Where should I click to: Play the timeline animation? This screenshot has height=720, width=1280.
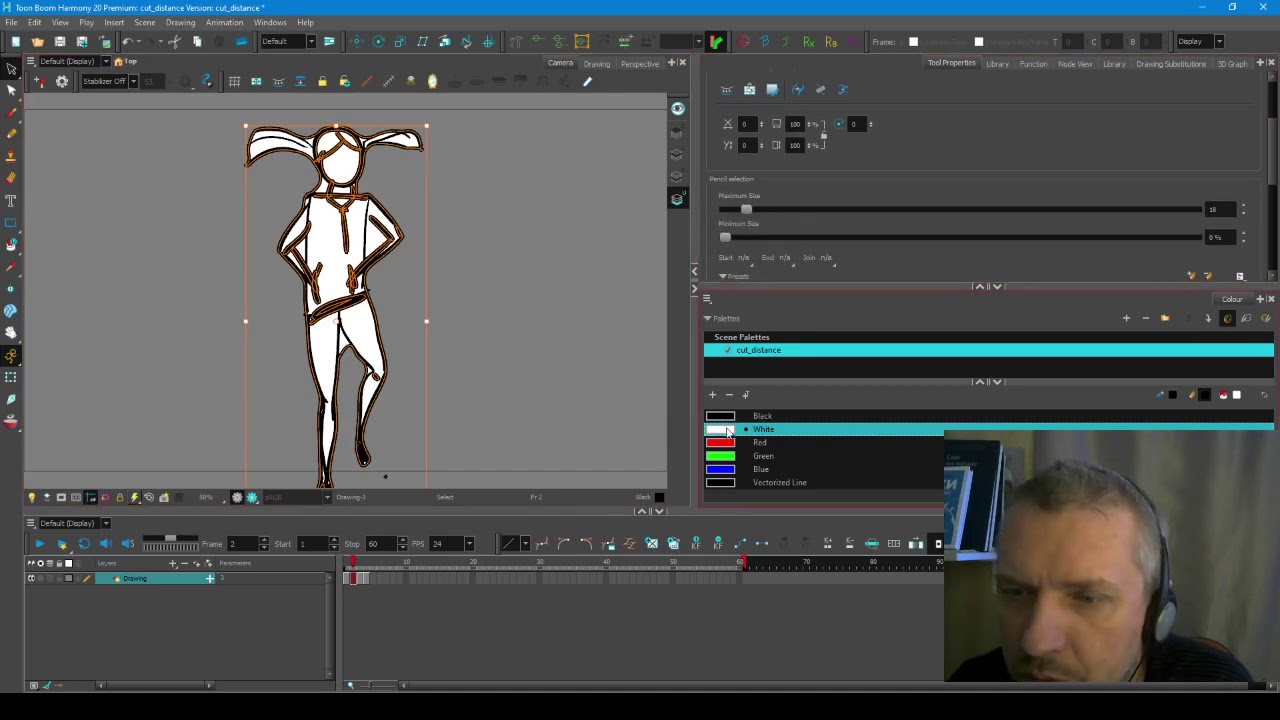pyautogui.click(x=39, y=544)
